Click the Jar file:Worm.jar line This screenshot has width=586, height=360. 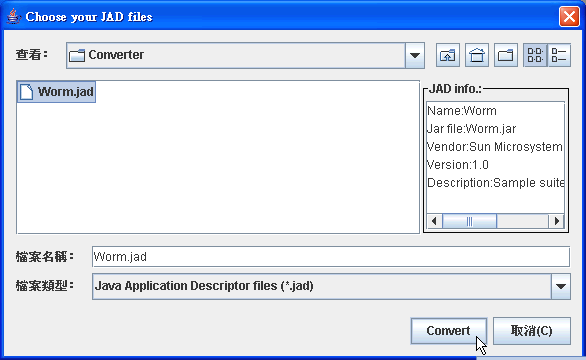[x=471, y=129]
